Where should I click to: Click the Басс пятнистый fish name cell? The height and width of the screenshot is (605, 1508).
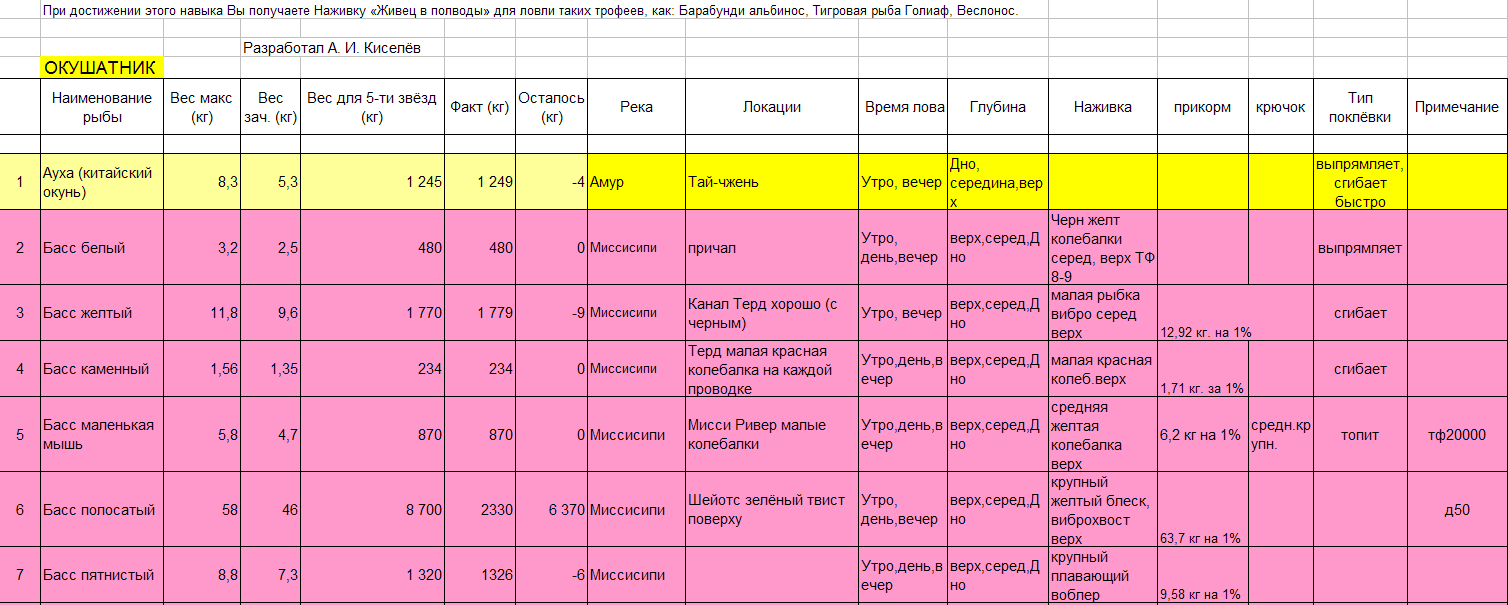(101, 575)
